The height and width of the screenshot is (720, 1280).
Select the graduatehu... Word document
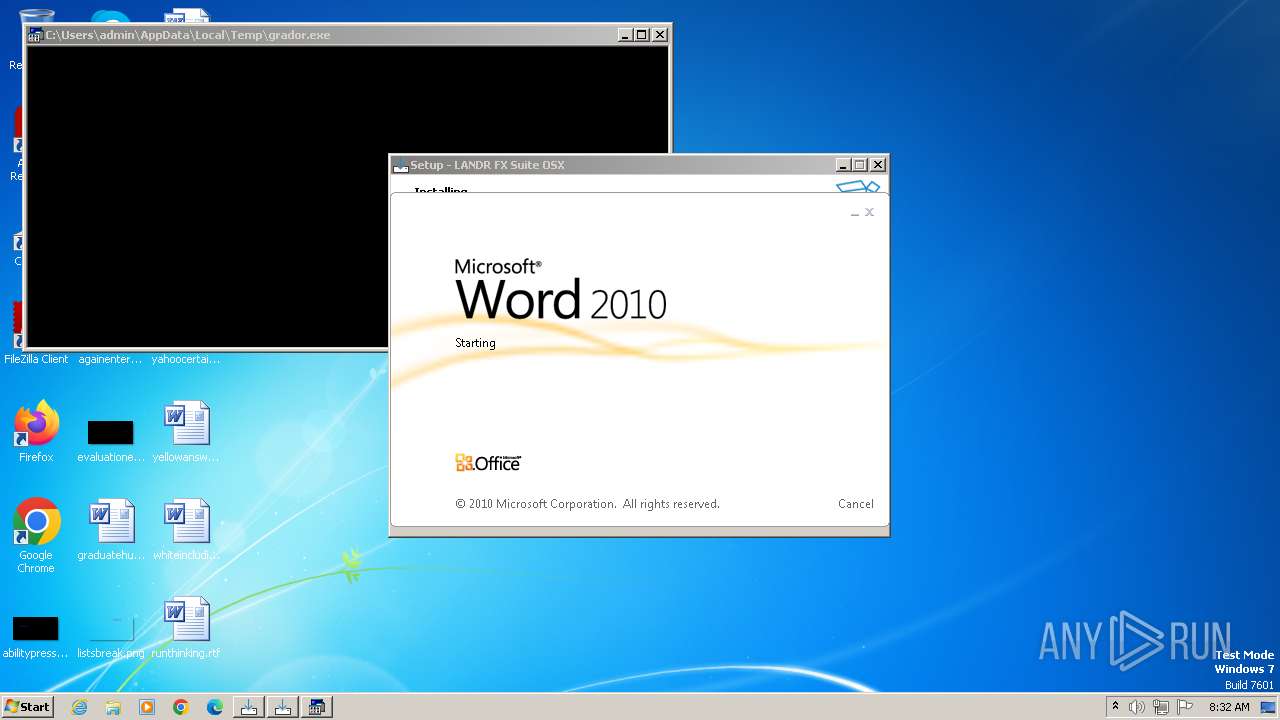coord(110,530)
